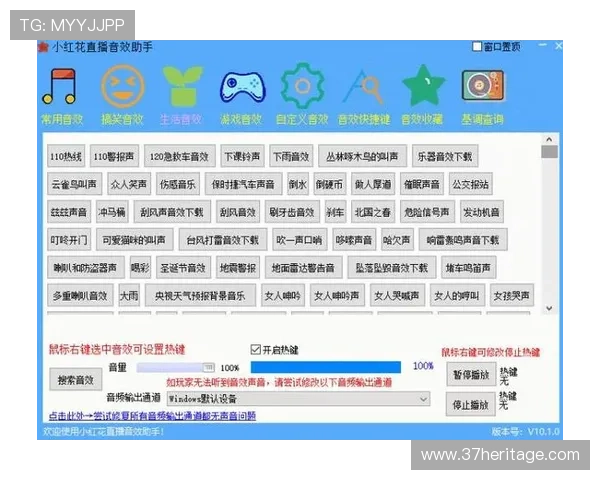Play the 伤感音乐 sound effect
This screenshot has width=600, height=480.
coord(178,184)
